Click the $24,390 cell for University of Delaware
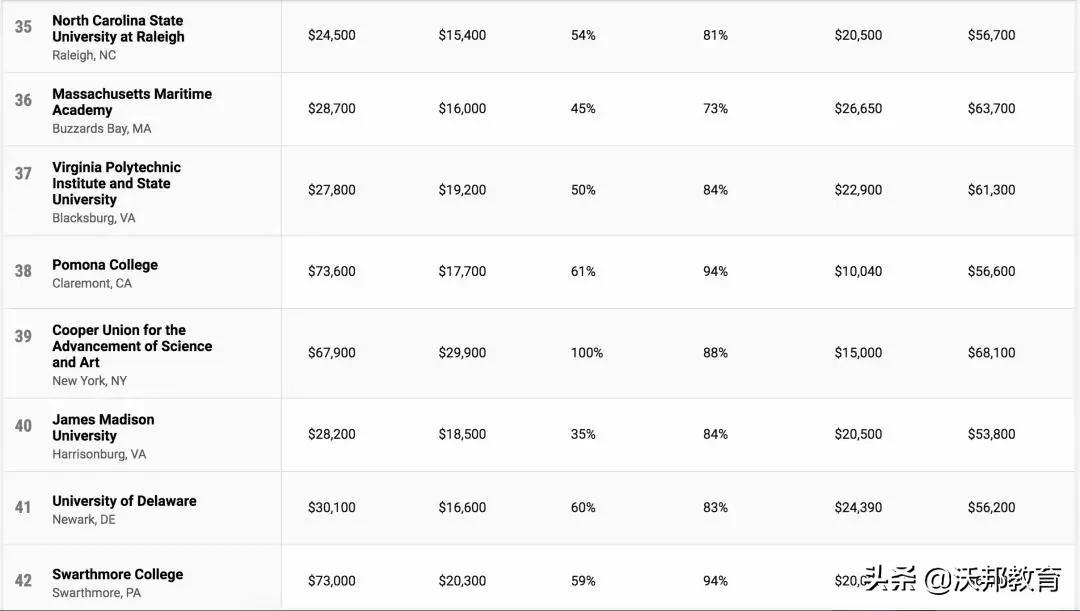Screen dimensions: 1080x611 click(x=858, y=507)
